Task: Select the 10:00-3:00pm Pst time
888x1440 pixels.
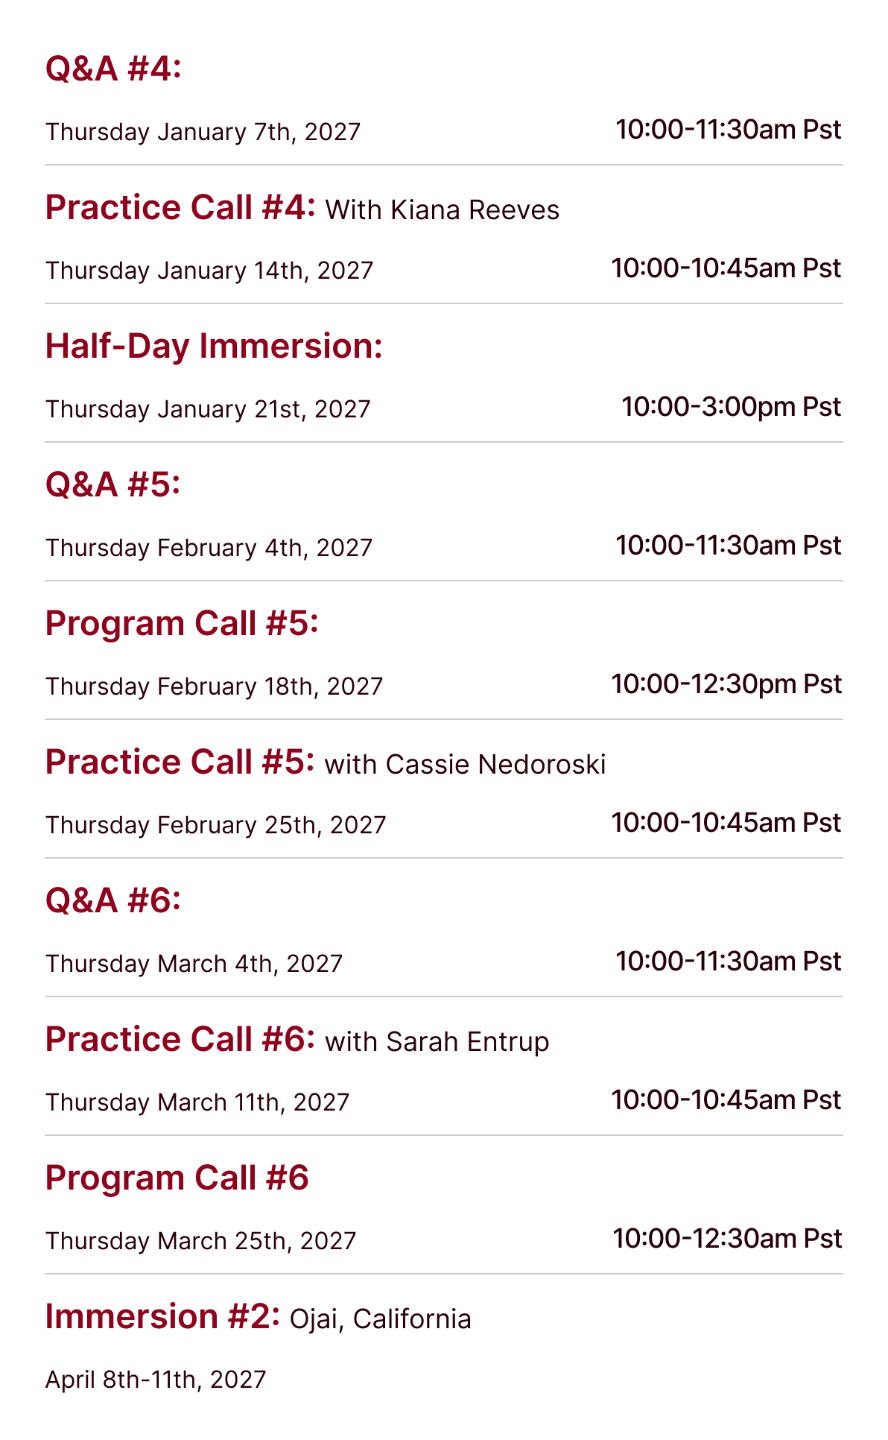Action: (x=732, y=407)
